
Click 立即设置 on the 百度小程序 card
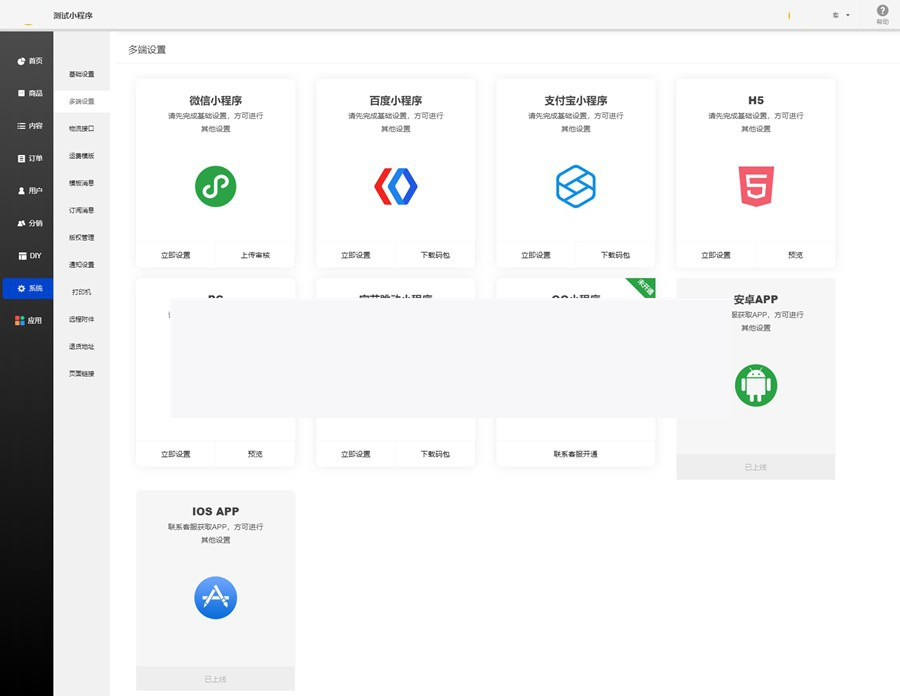355,255
